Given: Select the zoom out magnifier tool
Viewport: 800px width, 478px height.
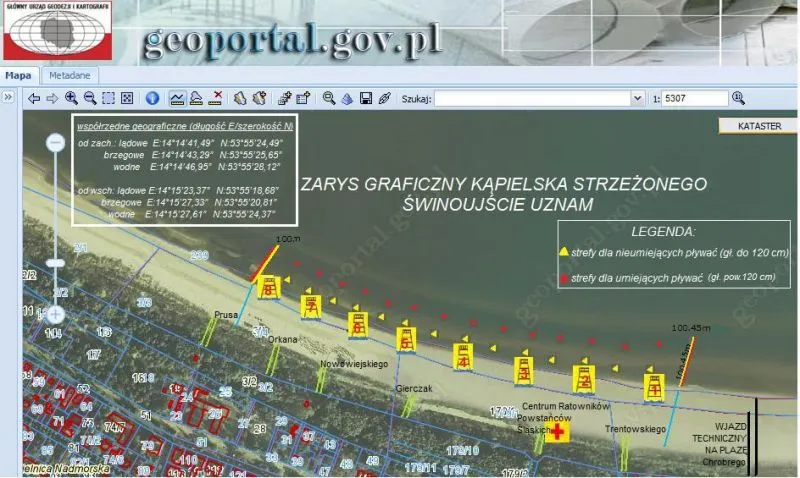Looking at the screenshot, I should coord(90,98).
